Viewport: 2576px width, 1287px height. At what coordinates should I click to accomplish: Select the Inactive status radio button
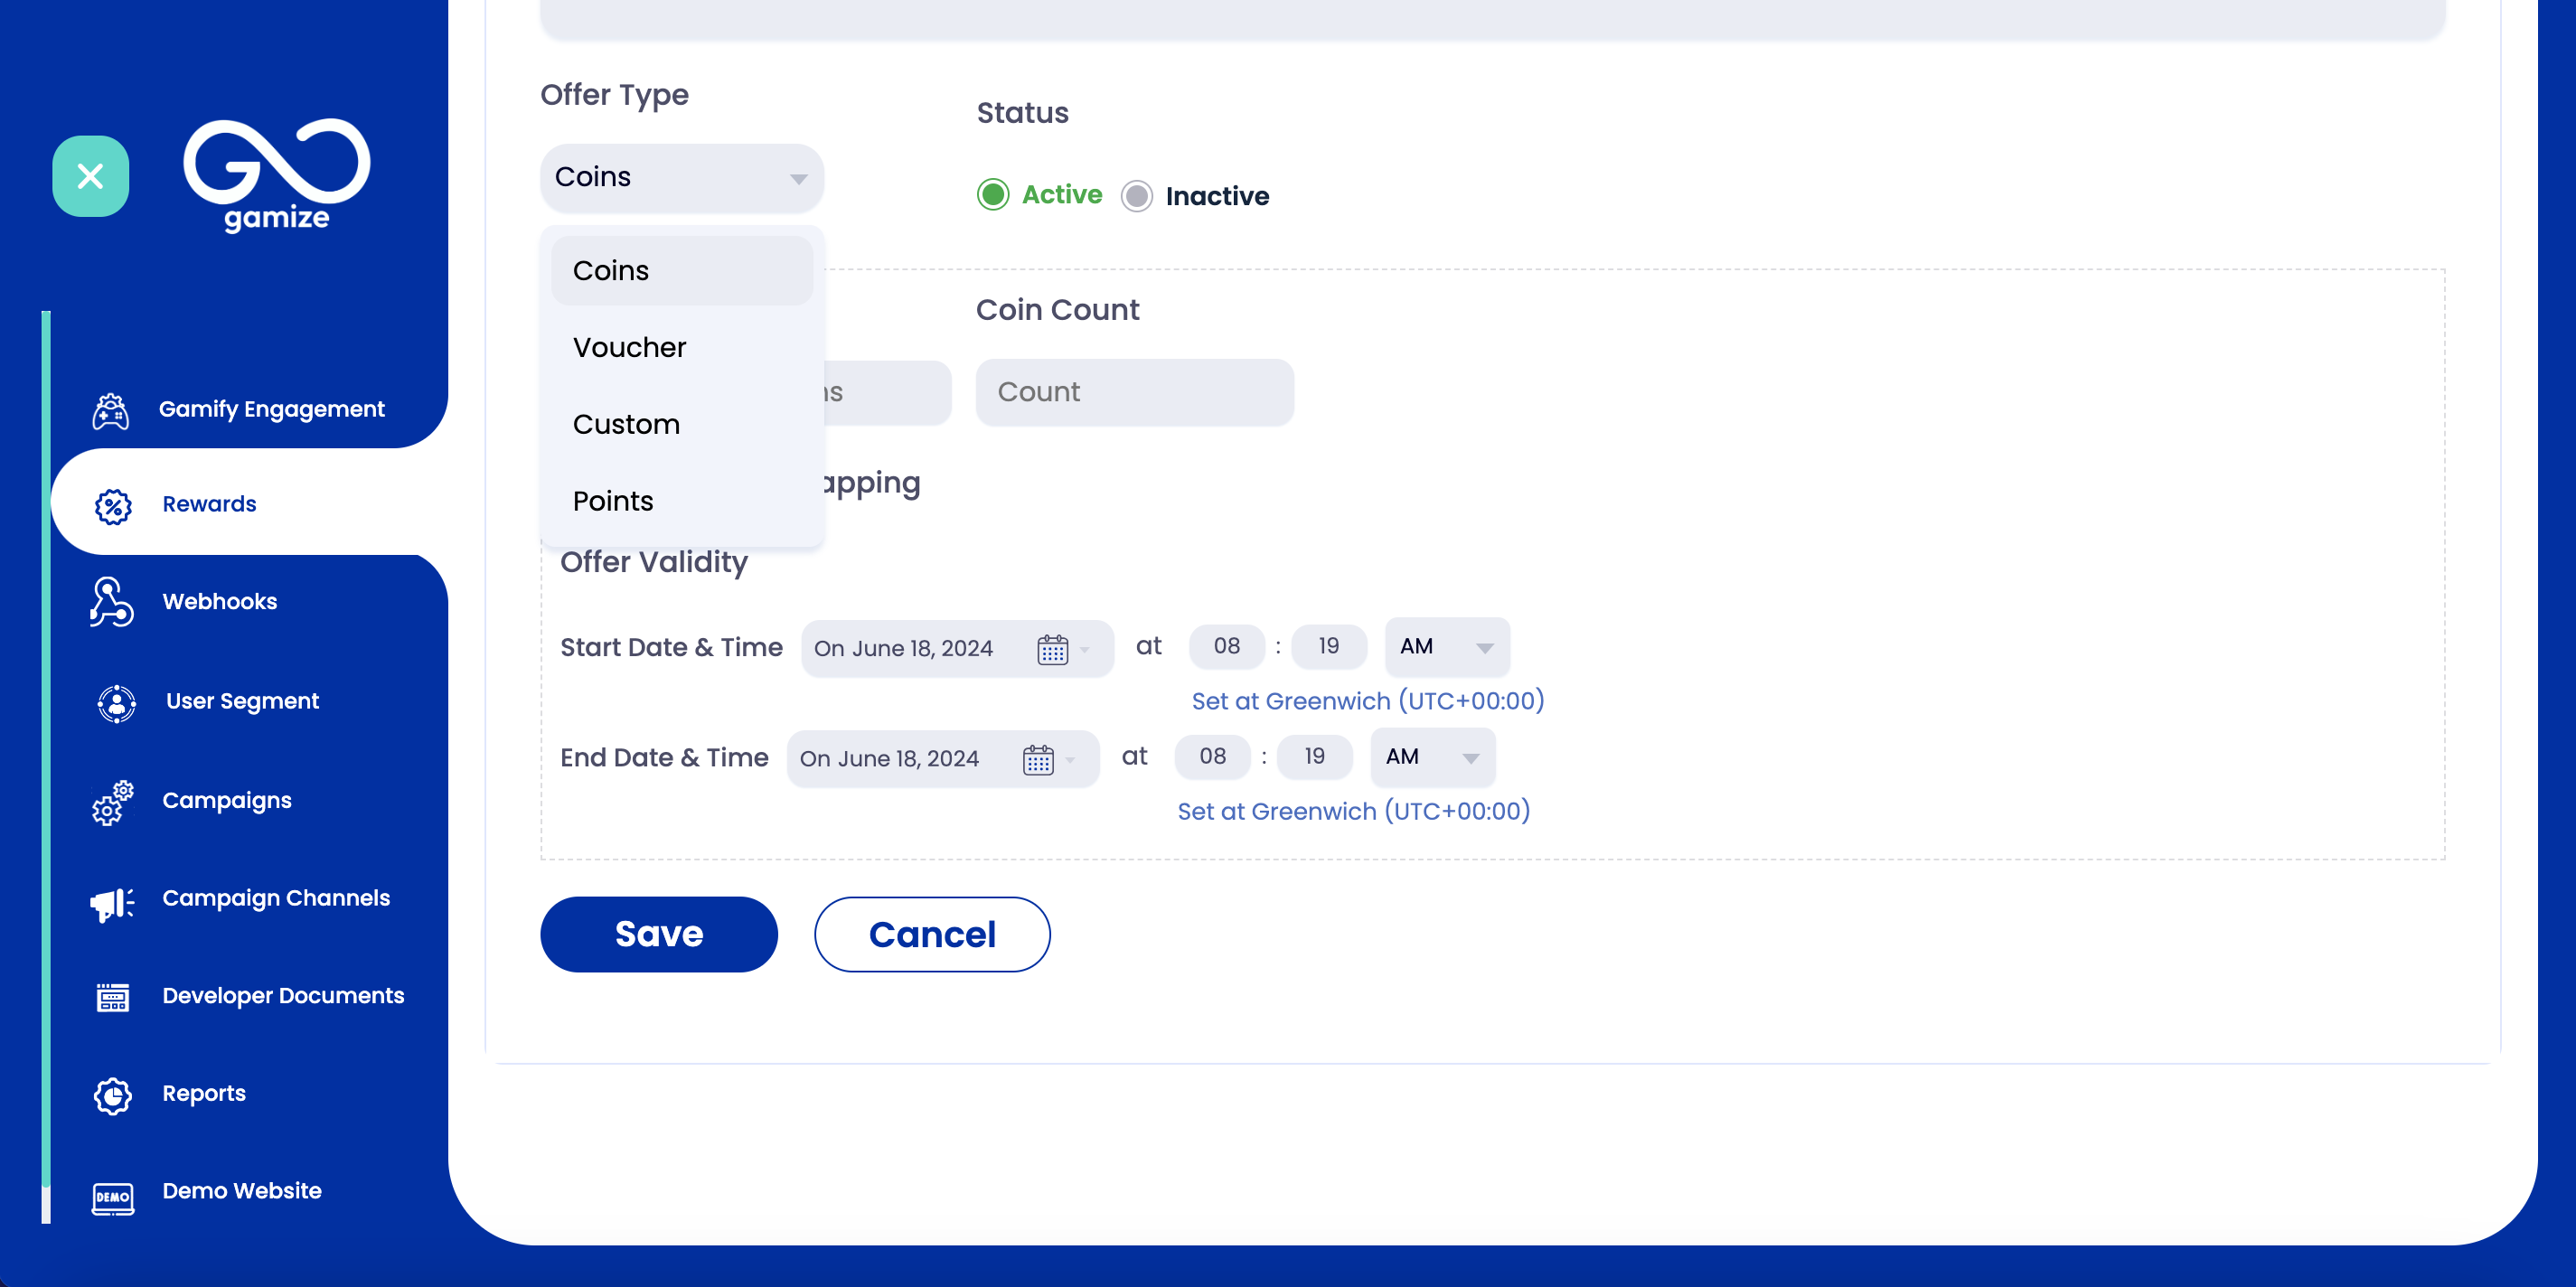tap(1136, 196)
